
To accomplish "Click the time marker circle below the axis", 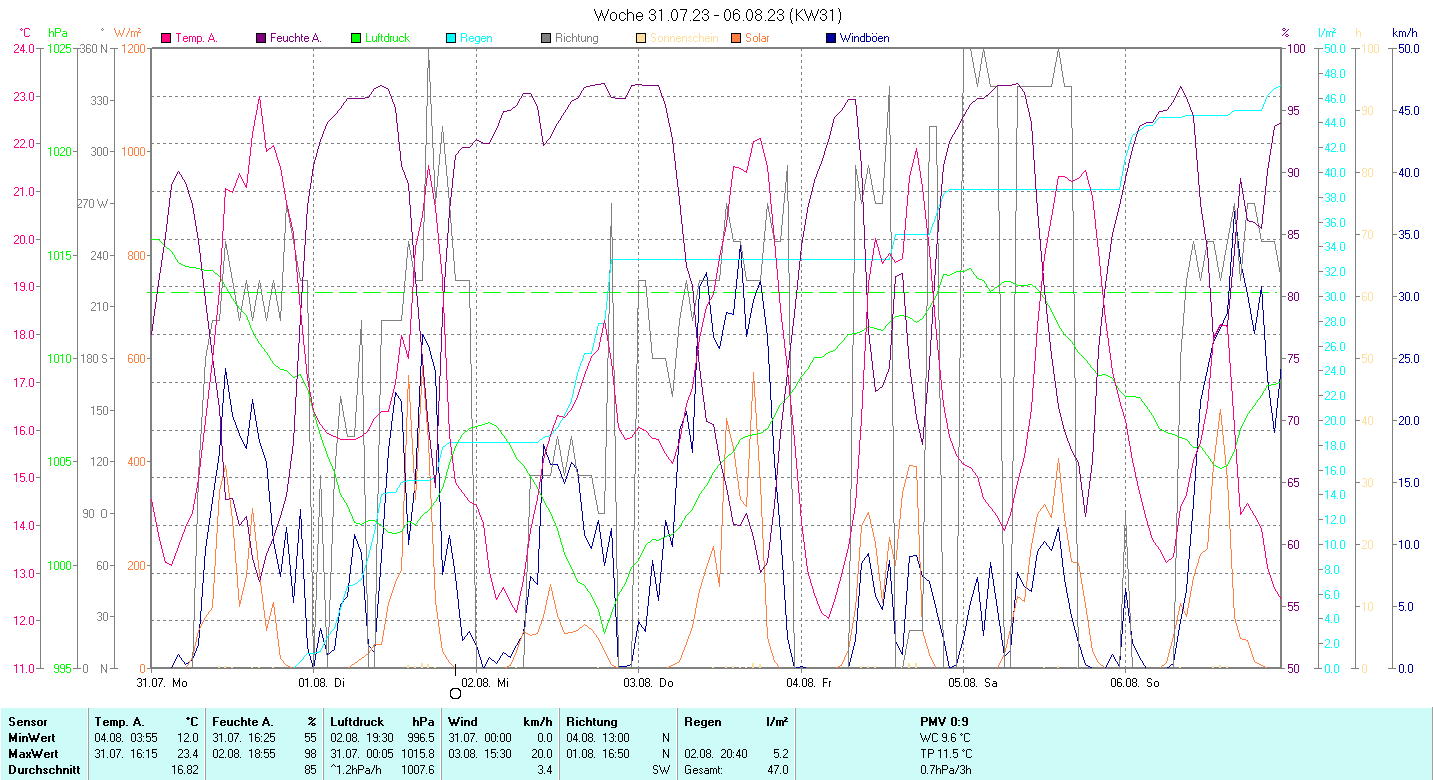I will 455,693.
